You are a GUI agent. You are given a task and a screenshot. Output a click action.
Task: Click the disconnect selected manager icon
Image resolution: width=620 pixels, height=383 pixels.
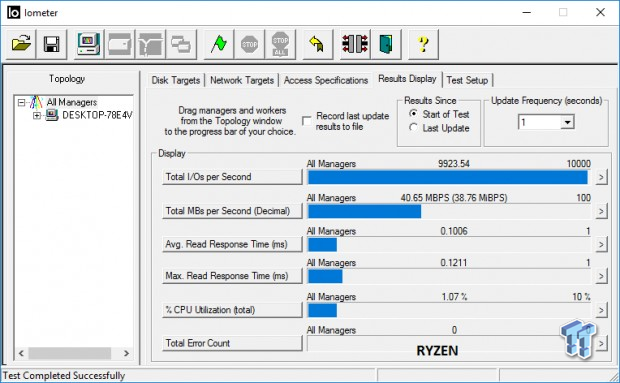[355, 44]
